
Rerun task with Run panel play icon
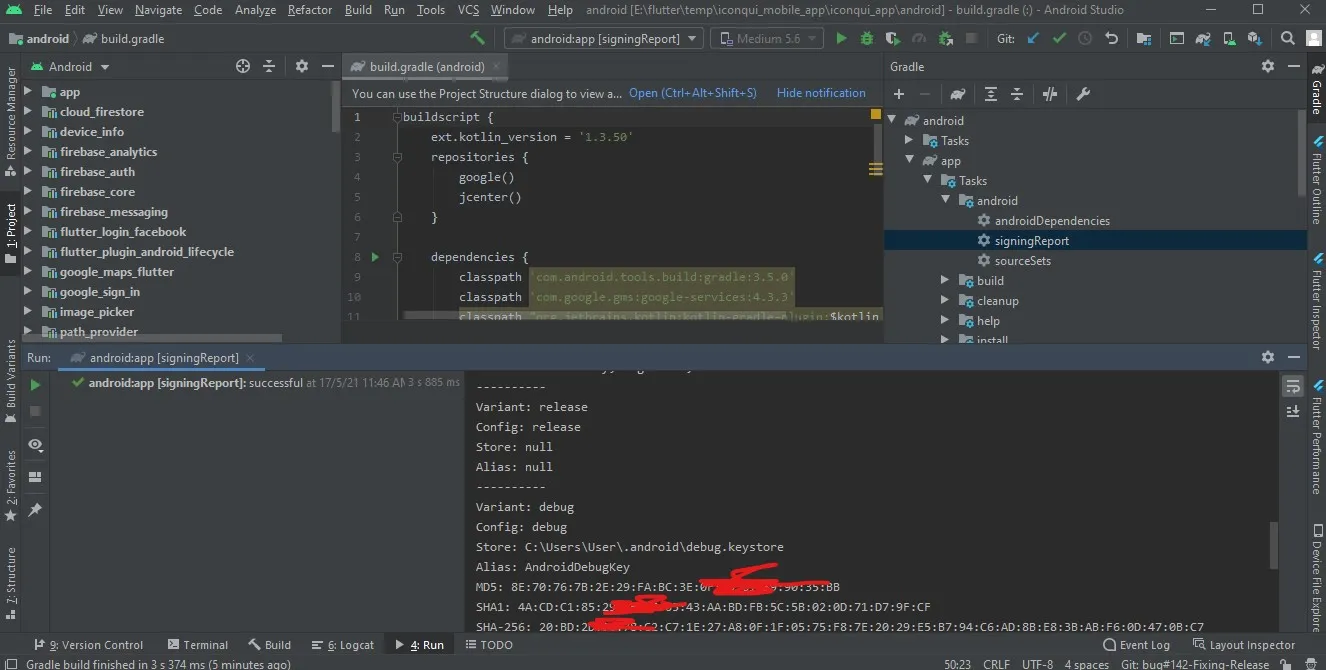coord(35,385)
